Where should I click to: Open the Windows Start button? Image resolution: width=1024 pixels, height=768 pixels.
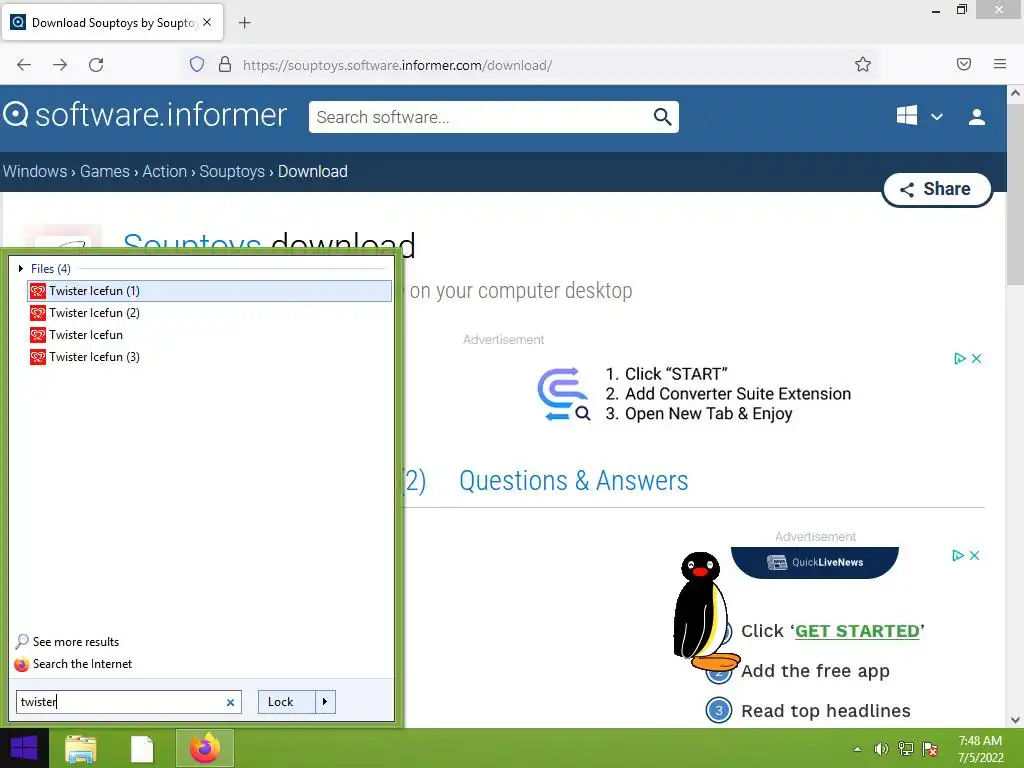point(24,748)
